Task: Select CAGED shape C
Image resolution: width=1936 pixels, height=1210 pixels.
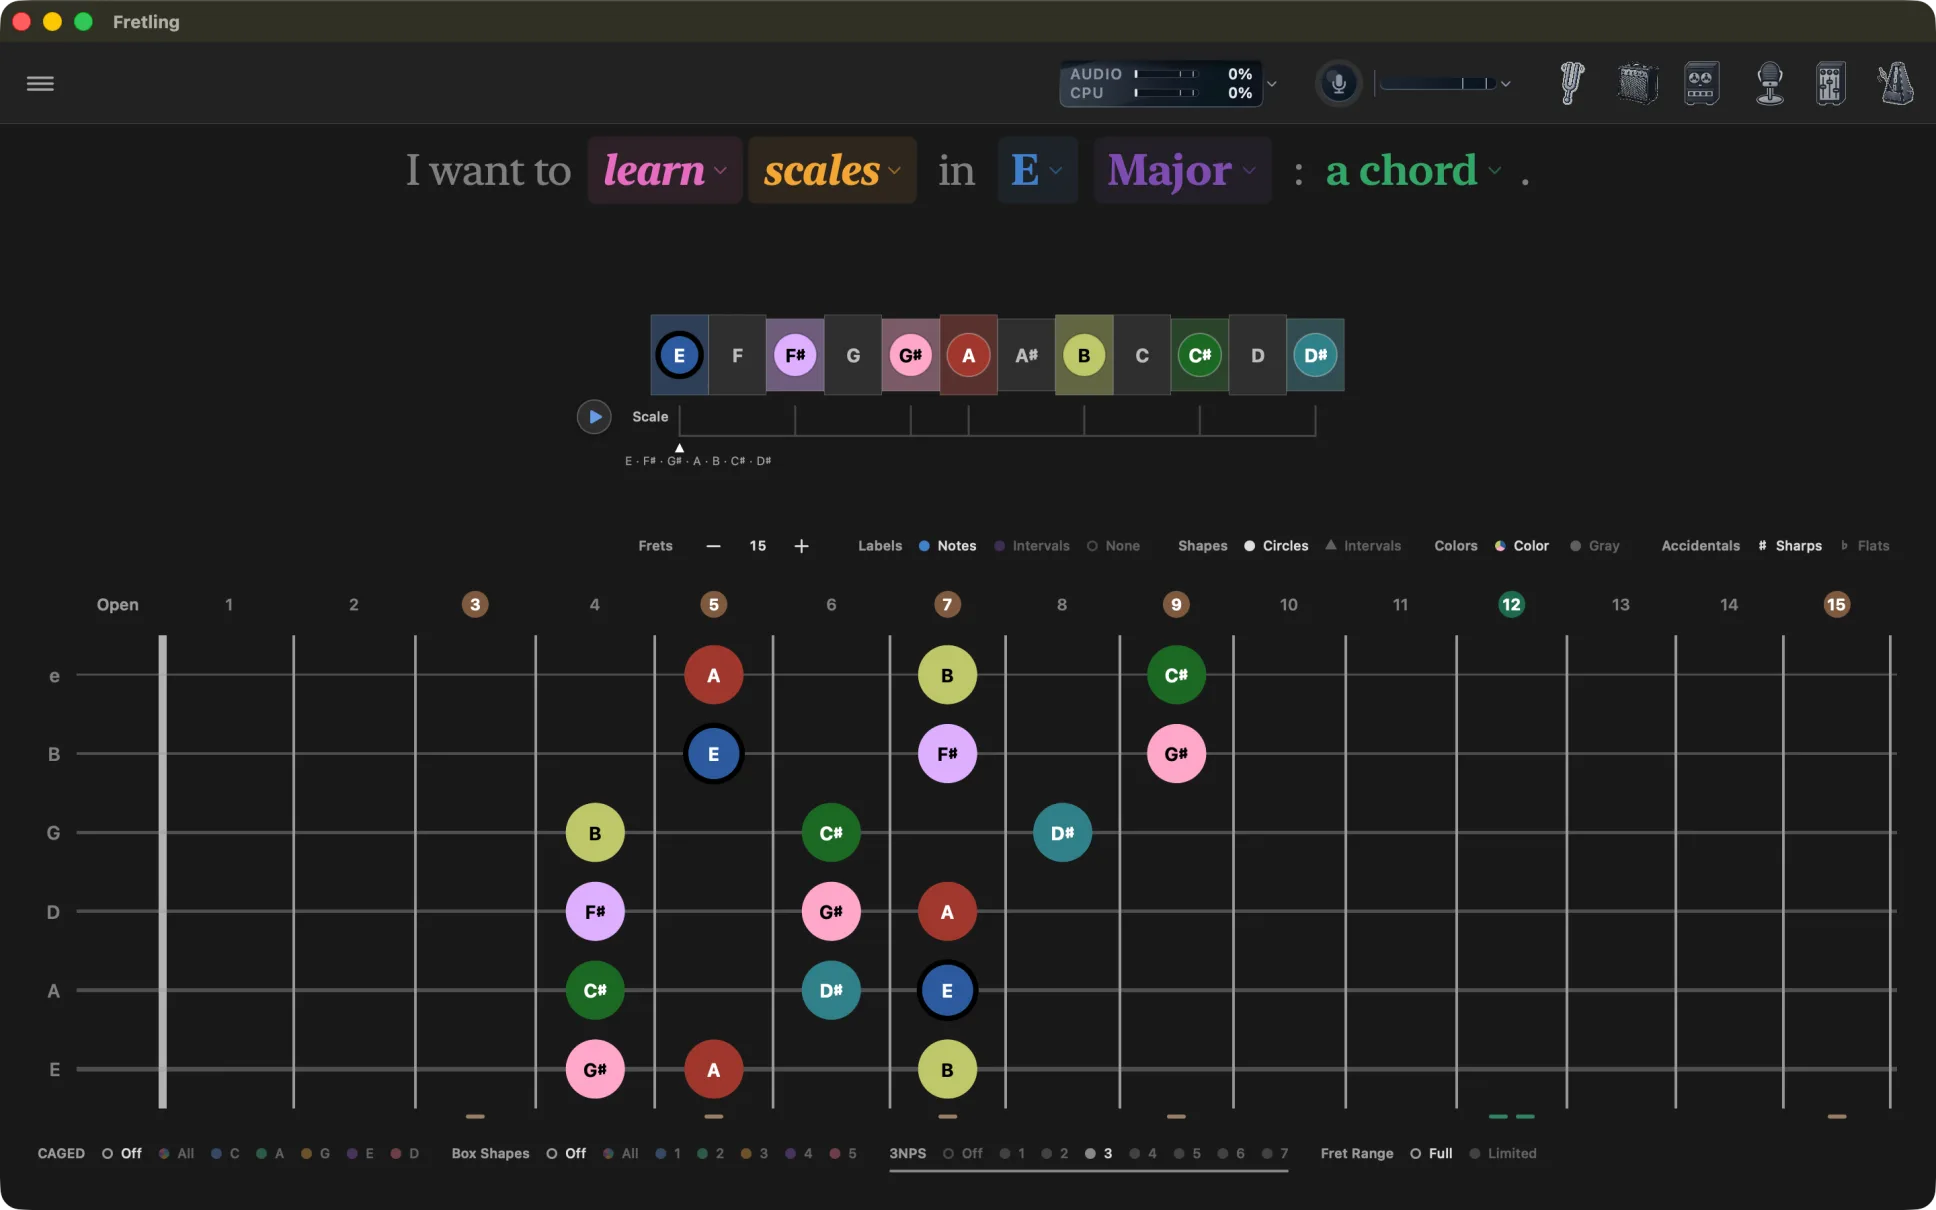Action: [225, 1153]
